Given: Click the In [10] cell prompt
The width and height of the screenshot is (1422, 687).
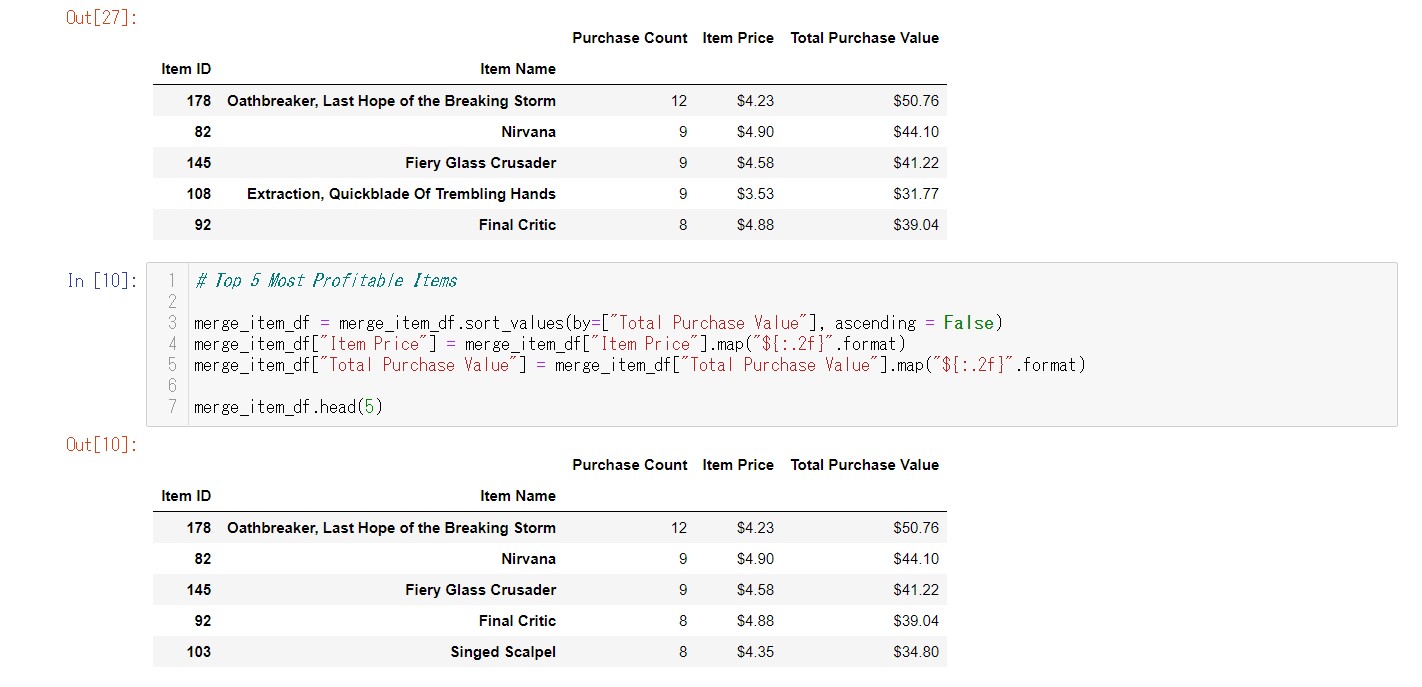Looking at the screenshot, I should point(101,281).
